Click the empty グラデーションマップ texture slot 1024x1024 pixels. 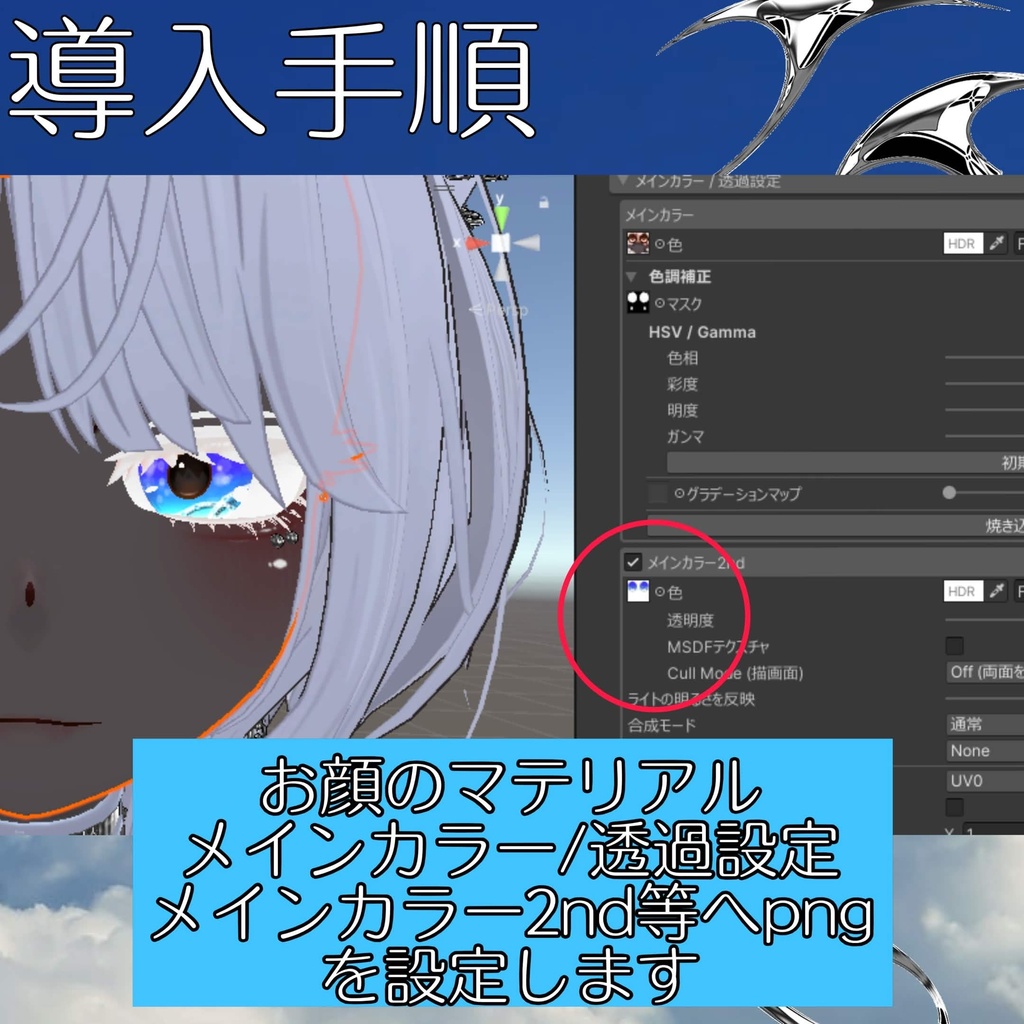[x=658, y=493]
